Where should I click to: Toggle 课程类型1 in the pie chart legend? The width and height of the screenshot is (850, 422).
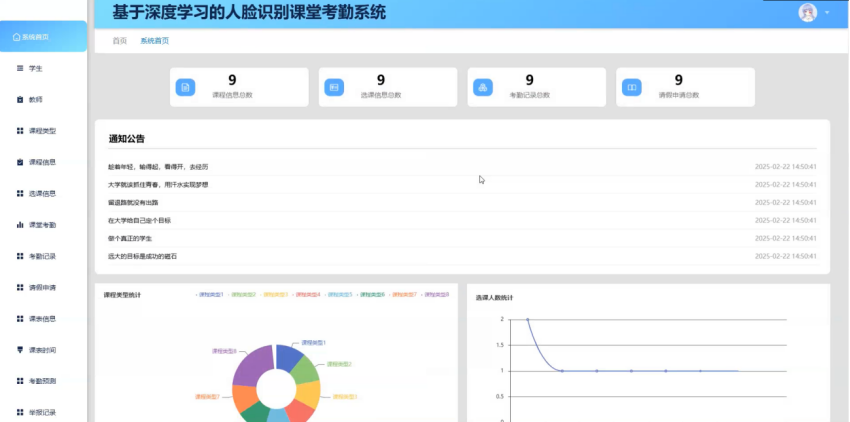(209, 295)
